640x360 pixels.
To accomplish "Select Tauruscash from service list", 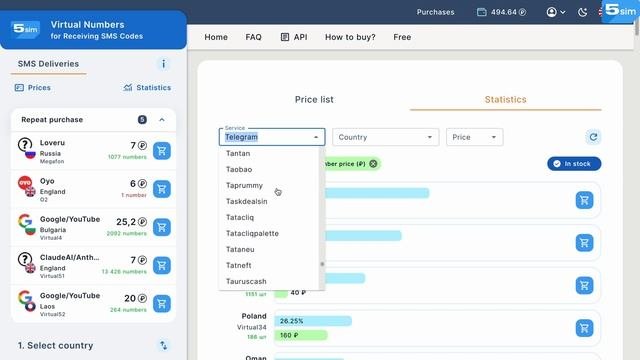I will click(x=269, y=282).
